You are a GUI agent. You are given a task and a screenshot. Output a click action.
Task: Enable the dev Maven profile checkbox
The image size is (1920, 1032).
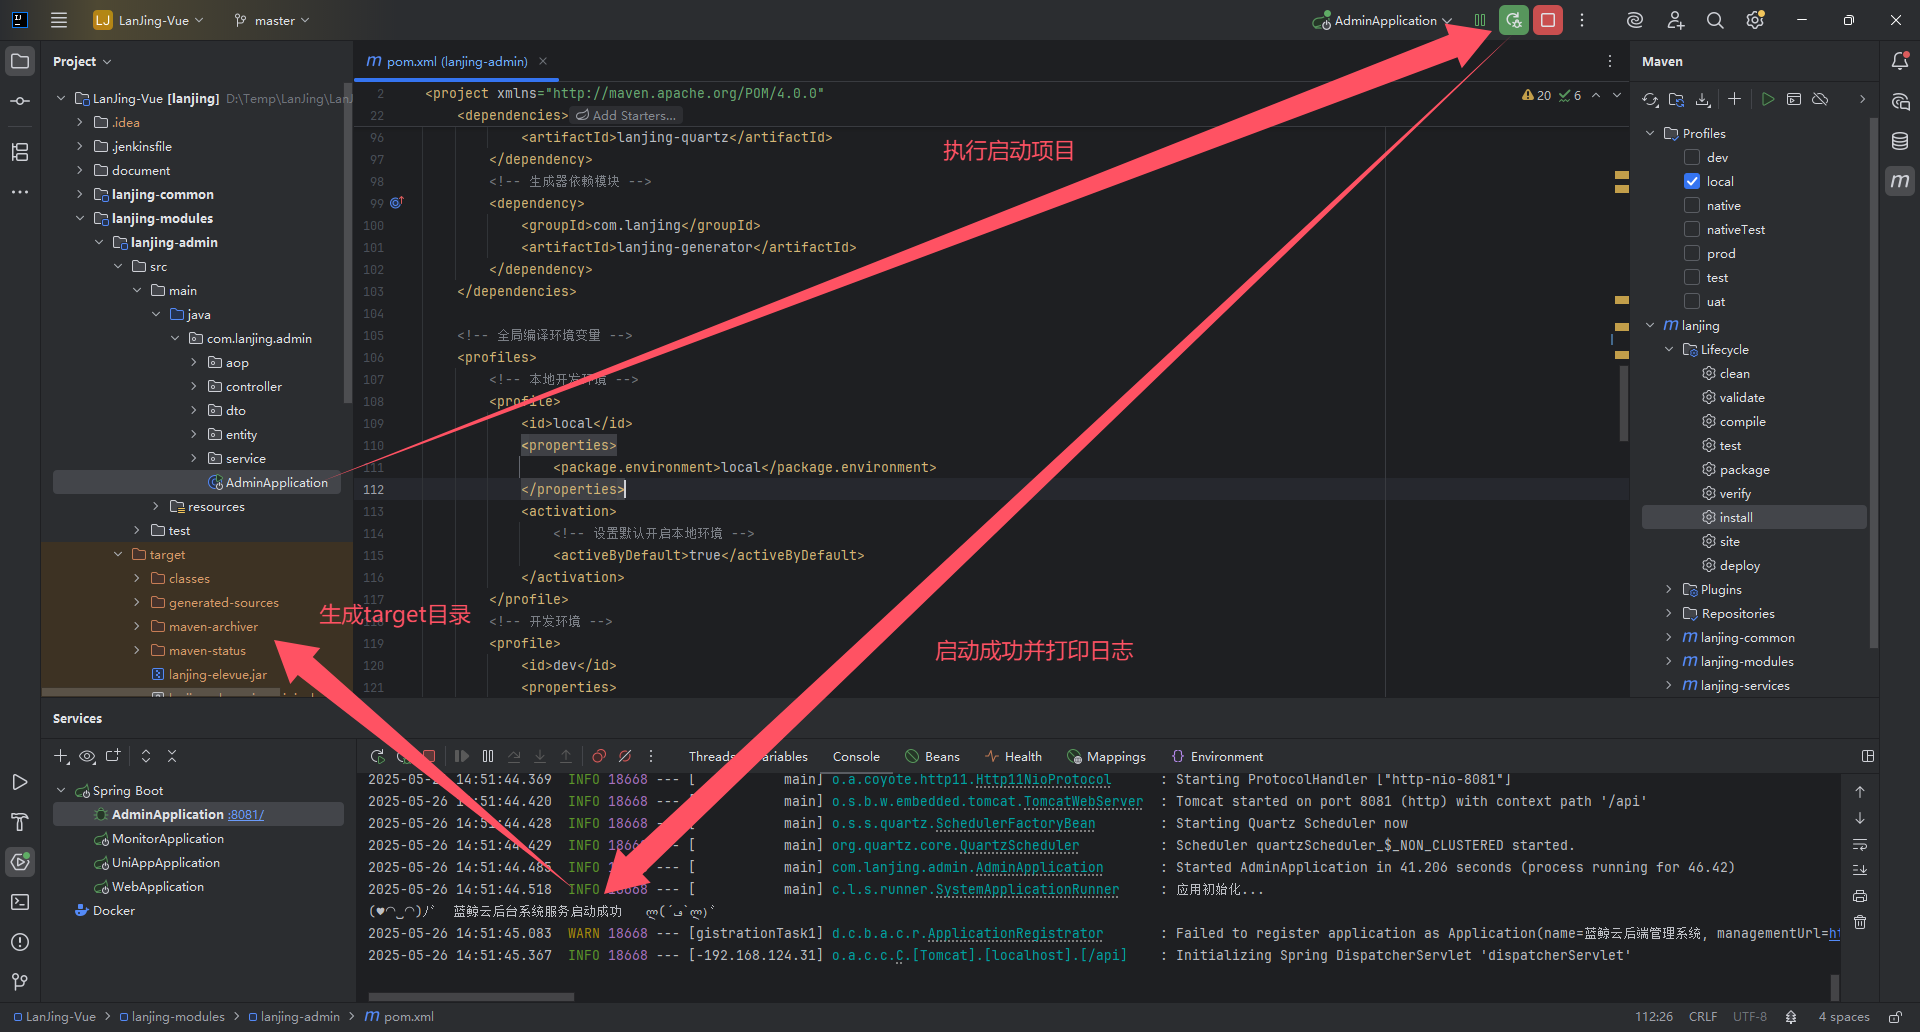point(1692,157)
